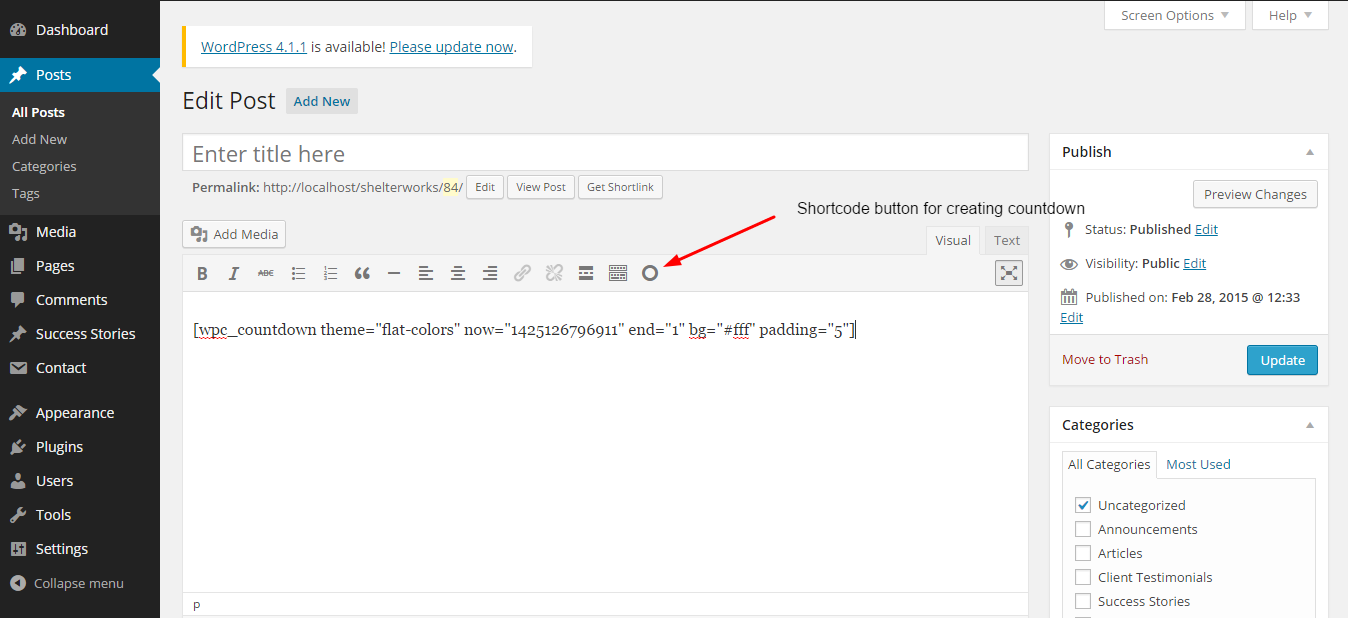The image size is (1348, 618).
Task: Apply italic formatting
Action: 234,273
